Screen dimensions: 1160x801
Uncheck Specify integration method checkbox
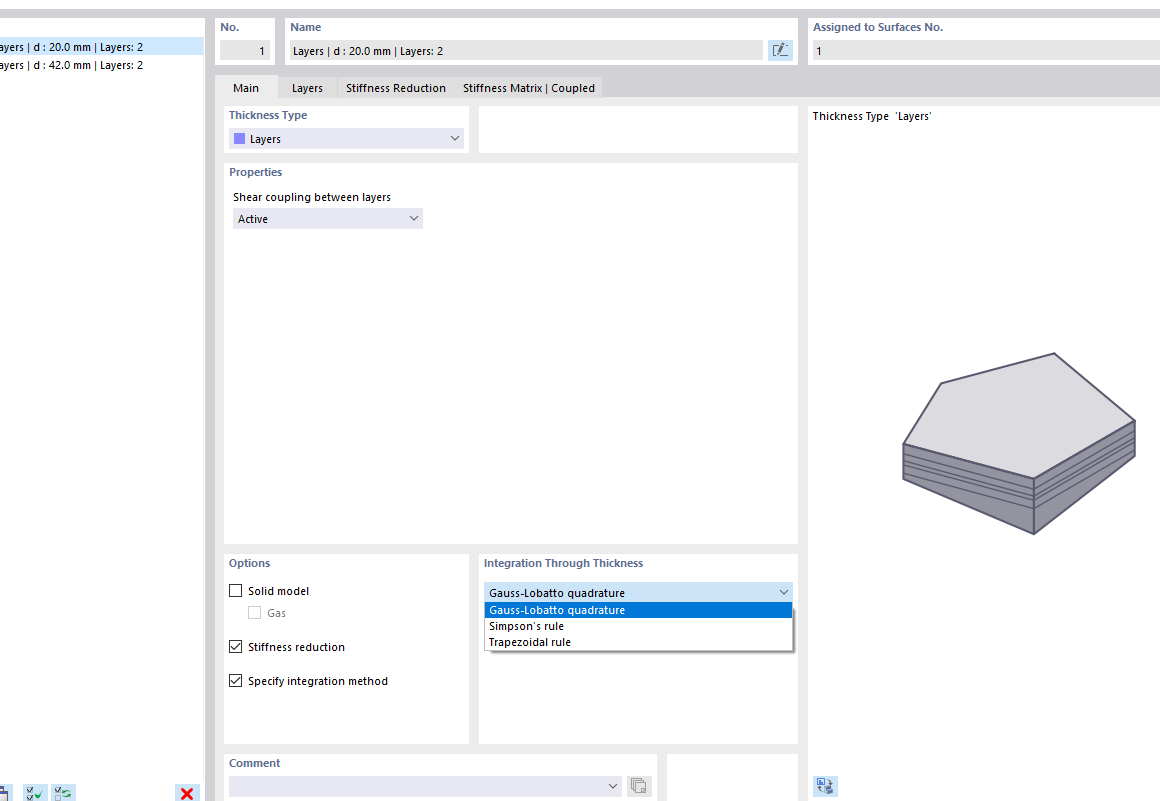coord(235,680)
